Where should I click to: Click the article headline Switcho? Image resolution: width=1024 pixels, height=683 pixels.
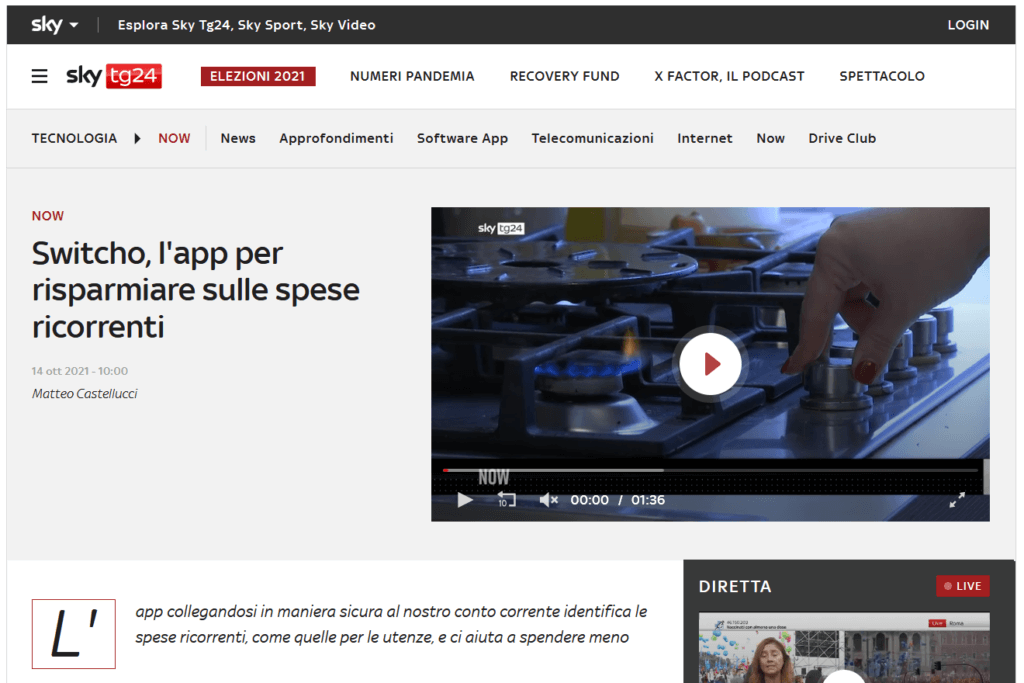[x=195, y=290]
